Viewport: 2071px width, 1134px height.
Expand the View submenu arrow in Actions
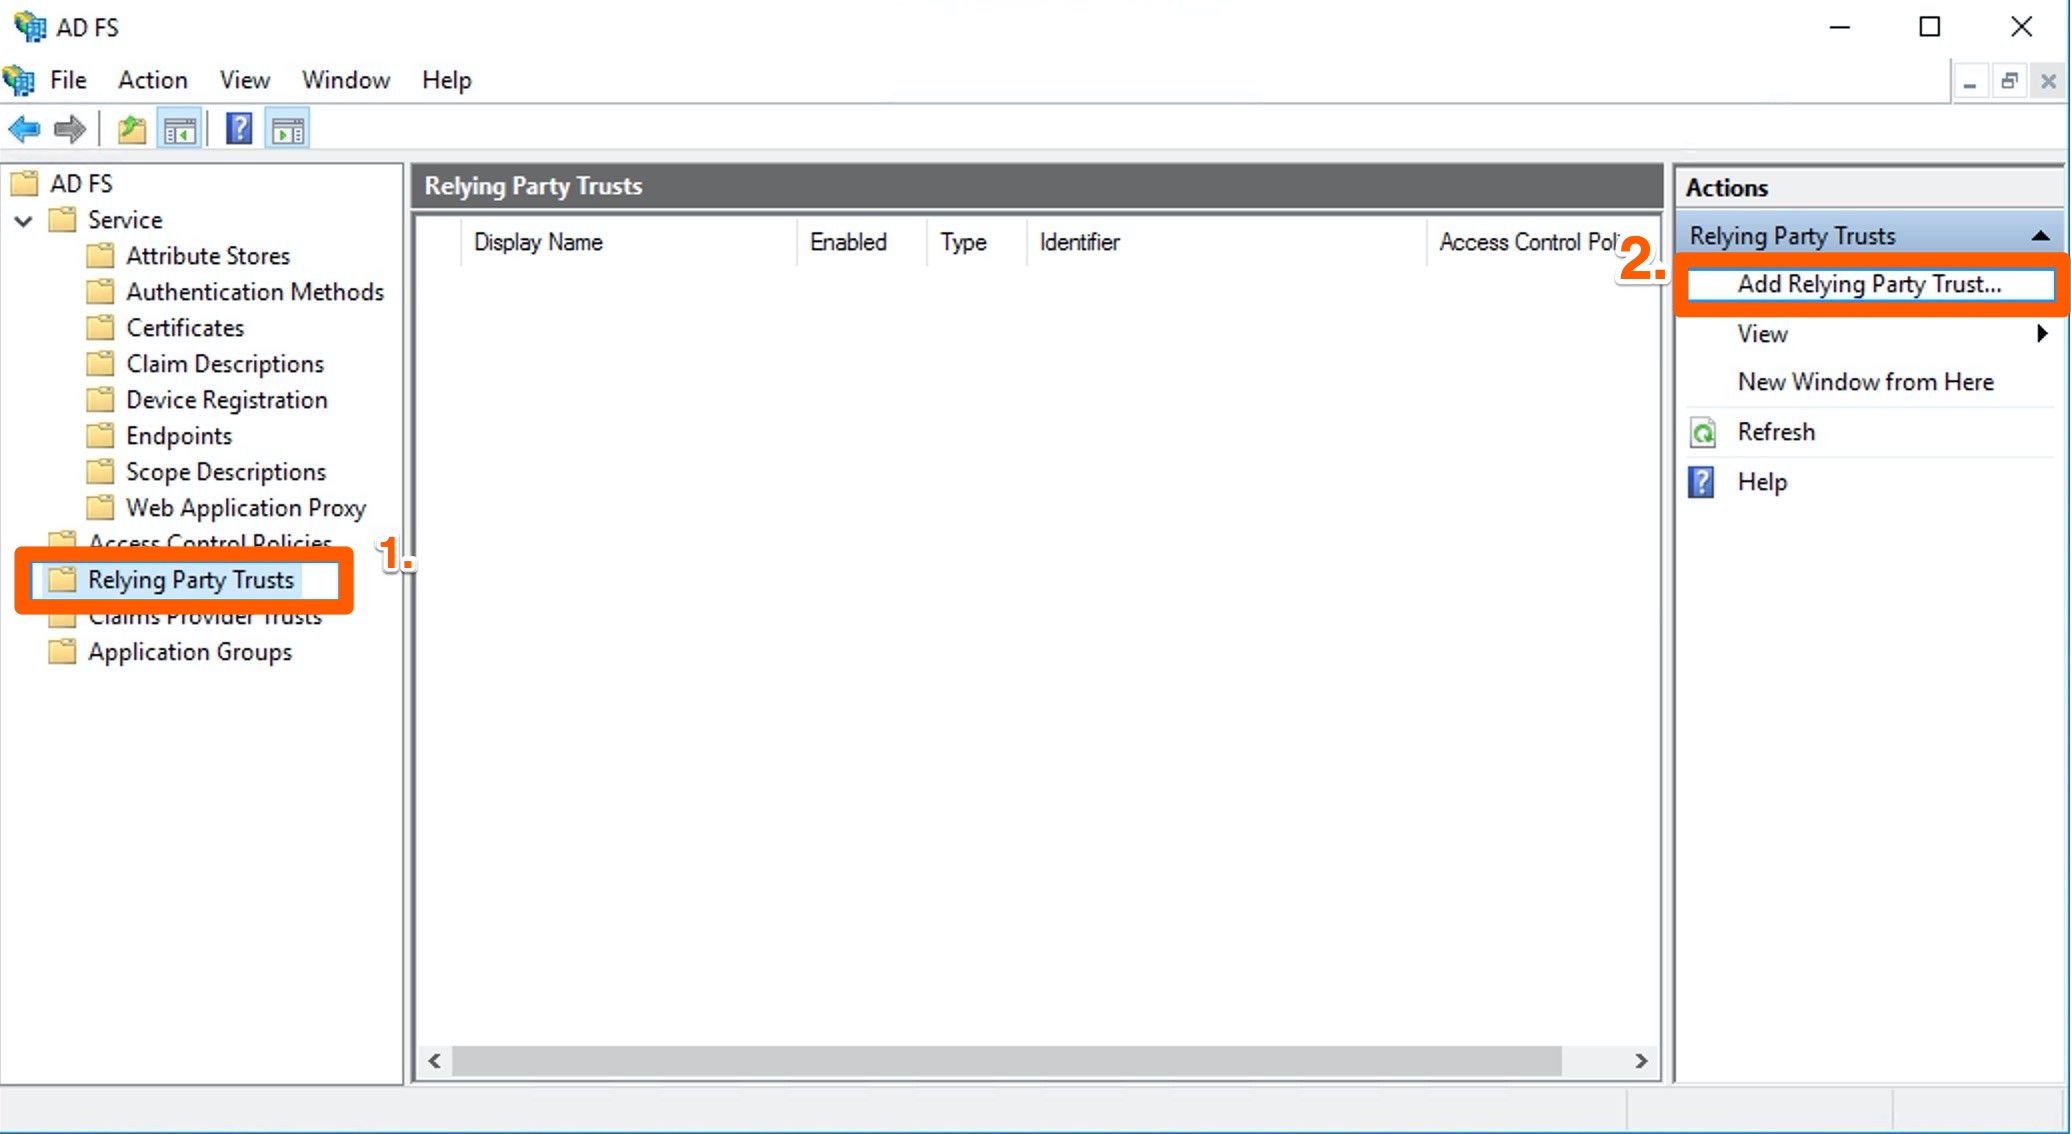pyautogui.click(x=2042, y=334)
